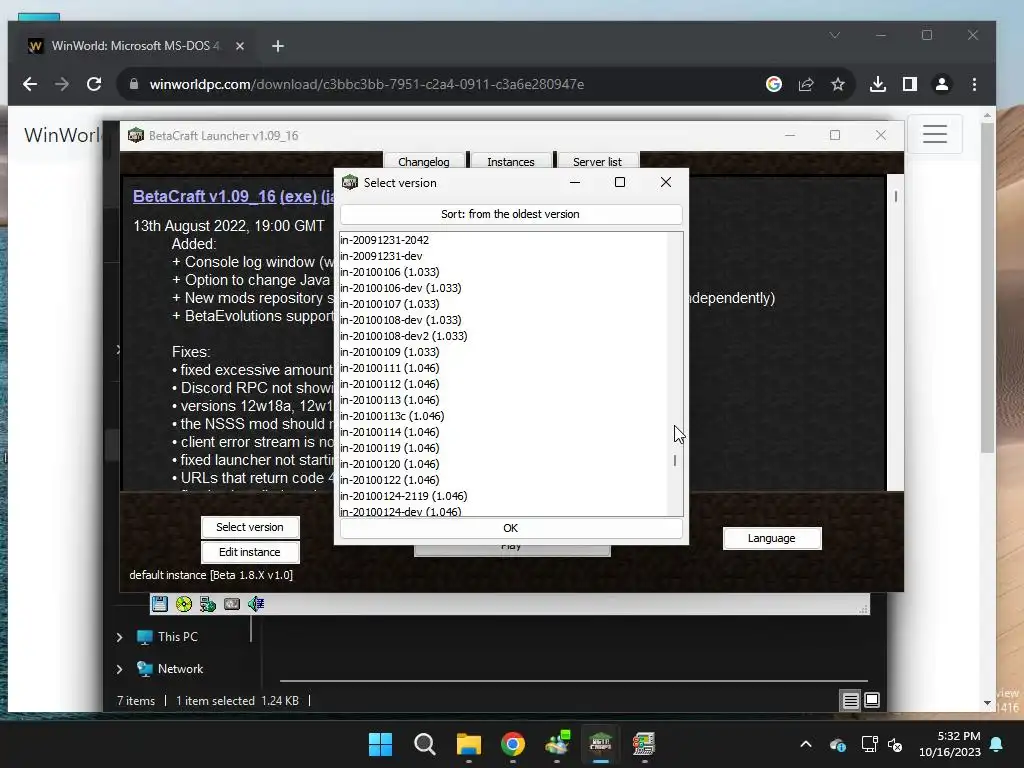Viewport: 1024px width, 768px height.
Task: Click the speaker sound status icon
Action: [256, 604]
